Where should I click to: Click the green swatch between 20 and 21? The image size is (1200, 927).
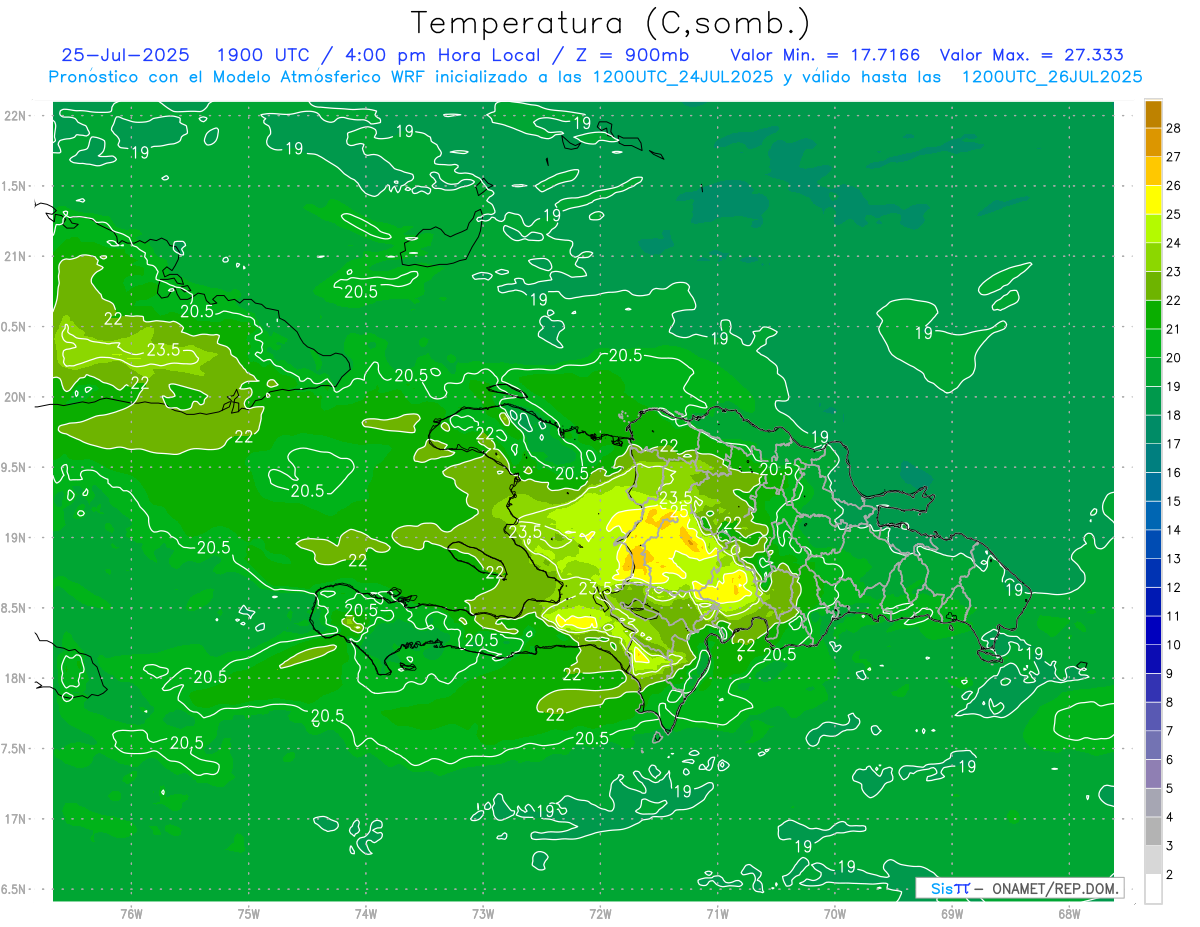point(1153,343)
